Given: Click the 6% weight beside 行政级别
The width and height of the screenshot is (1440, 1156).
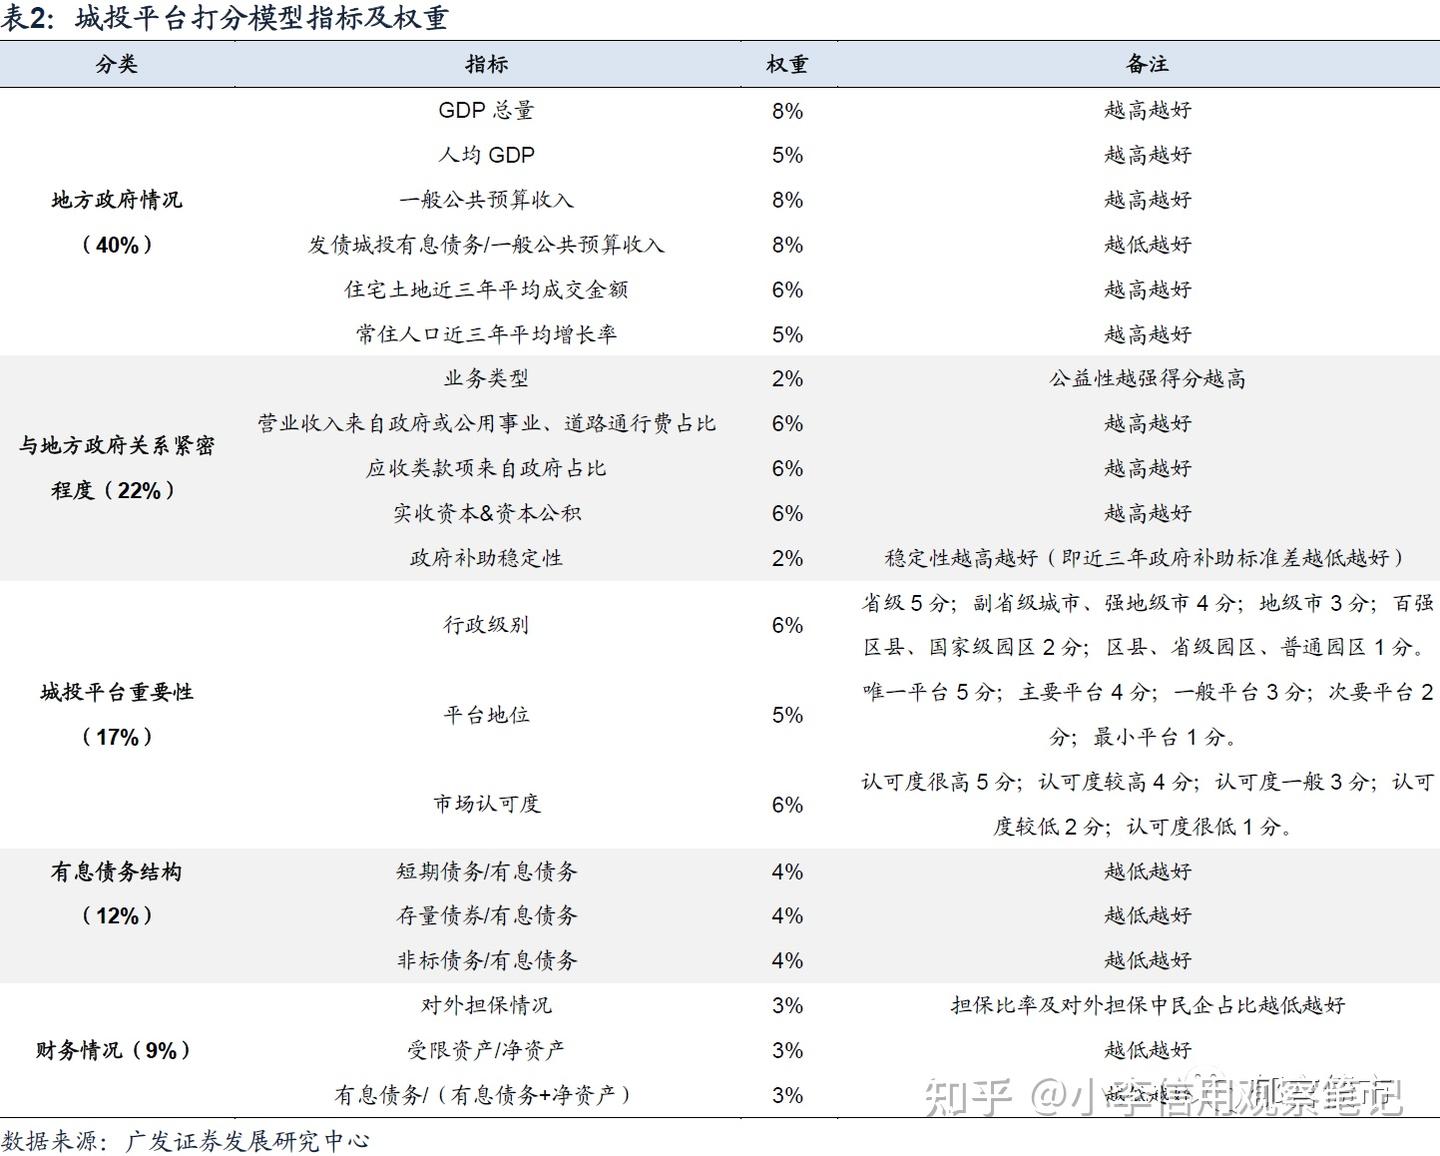Looking at the screenshot, I should pos(787,626).
